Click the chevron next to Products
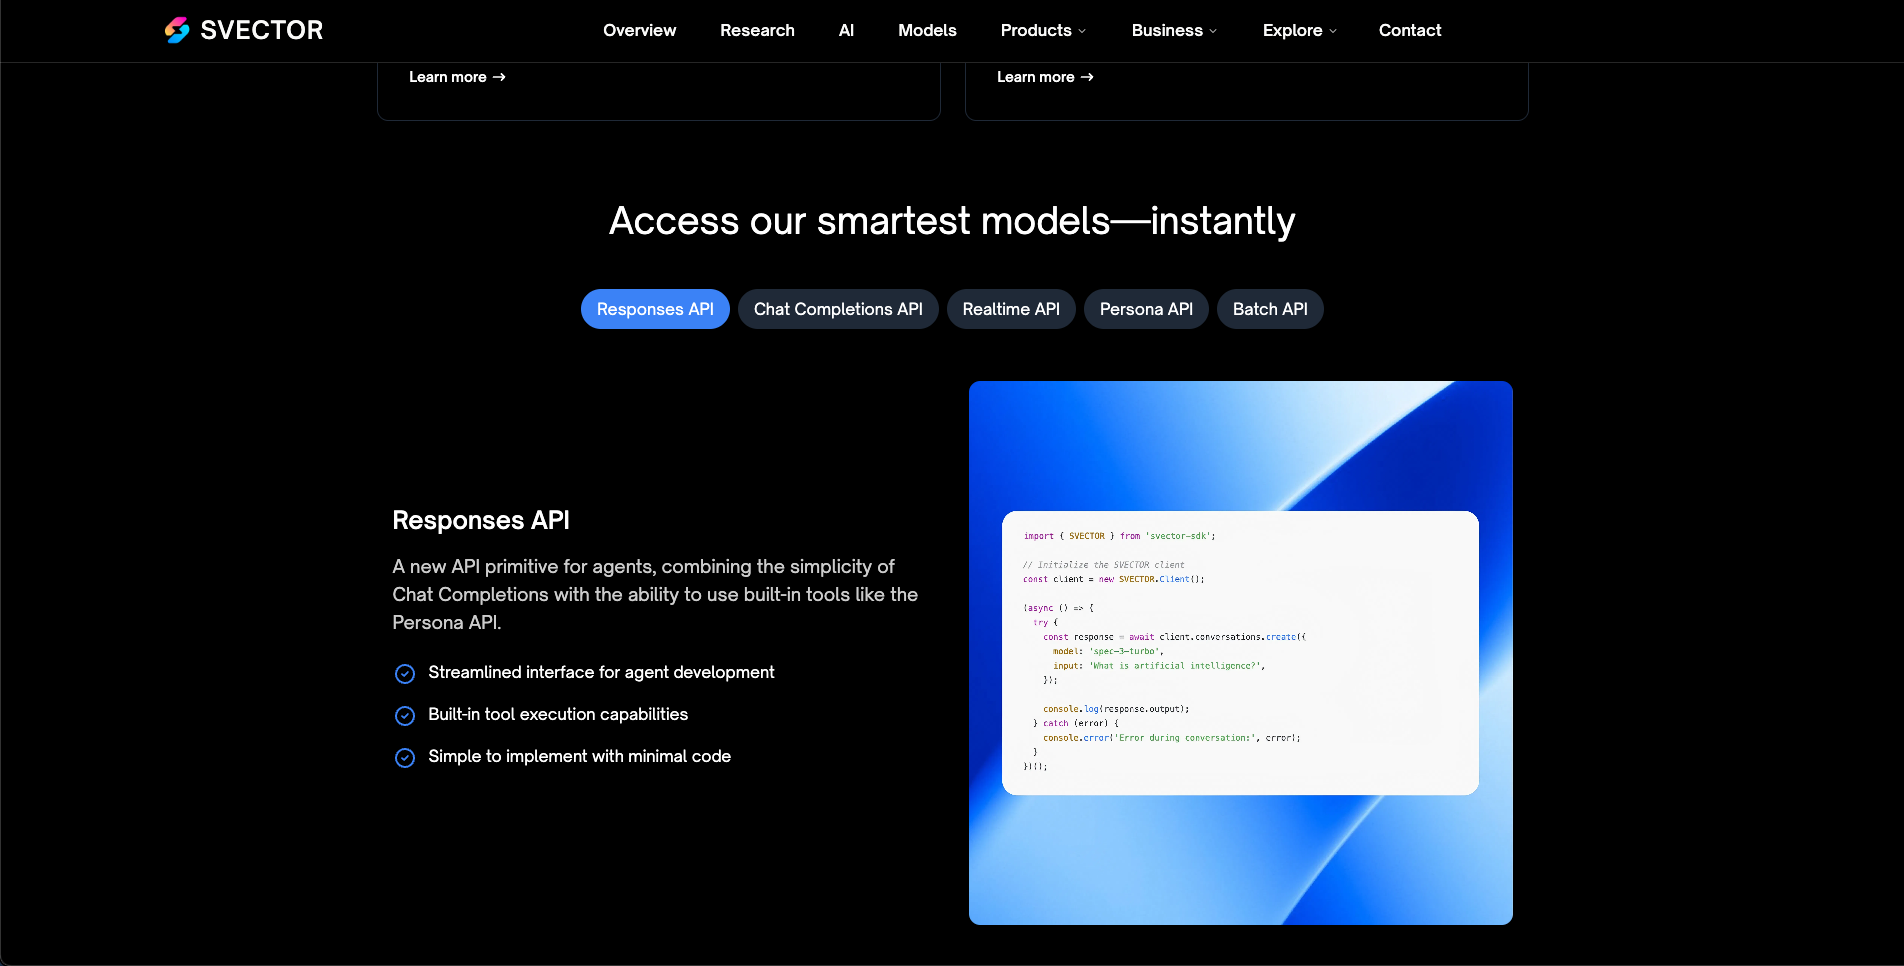Screen dimensions: 1904x966 pos(1082,31)
